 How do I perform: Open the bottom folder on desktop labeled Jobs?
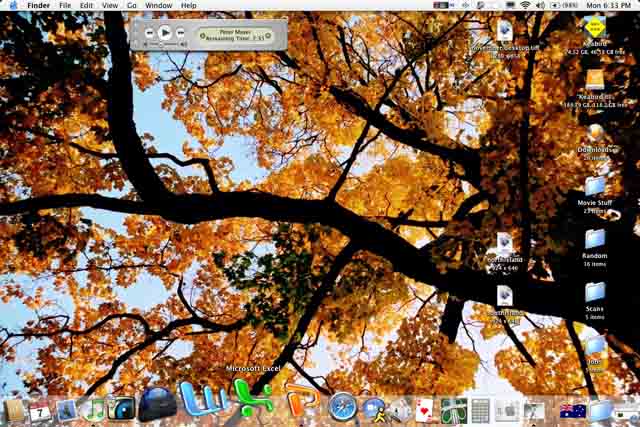tap(595, 346)
